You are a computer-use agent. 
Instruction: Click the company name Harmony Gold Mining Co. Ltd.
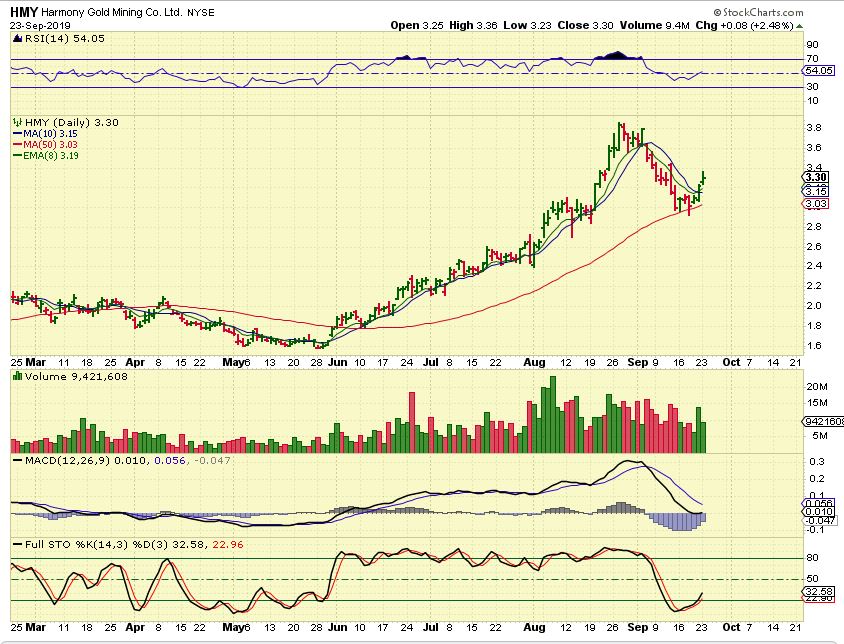112,12
